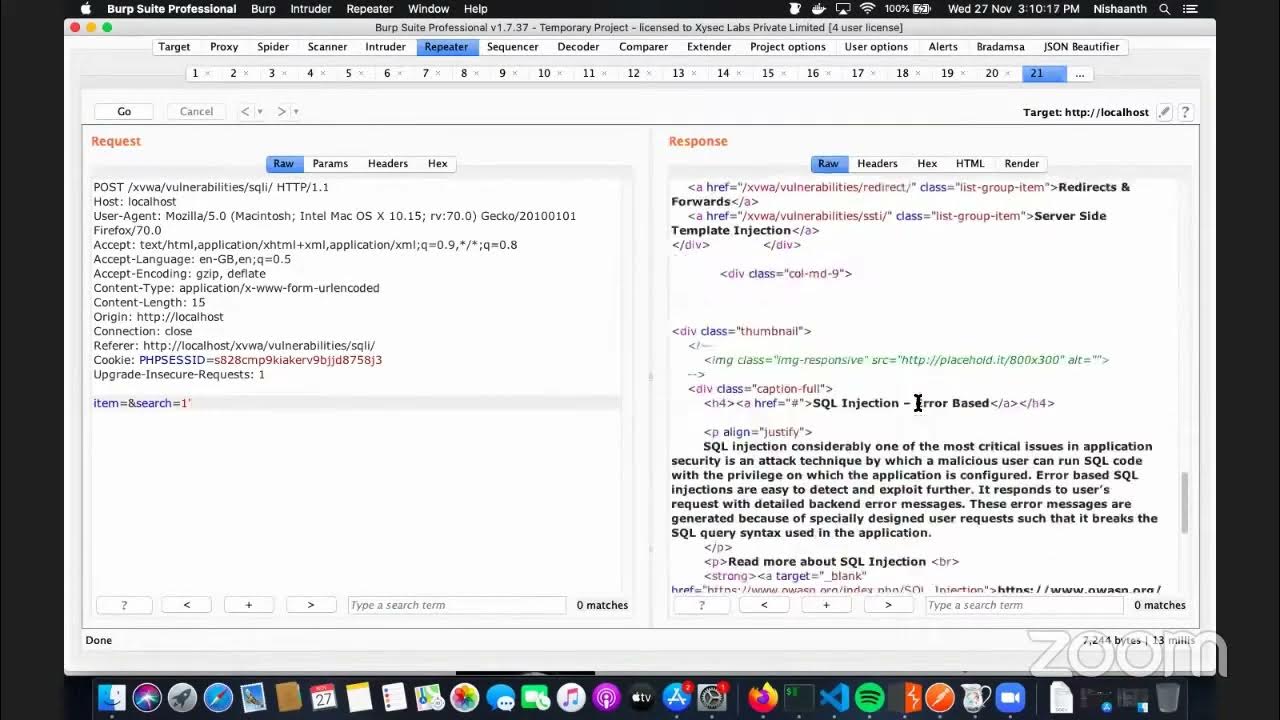Viewport: 1280px width, 720px height.
Task: Launch Siri from the dock
Action: [147, 697]
